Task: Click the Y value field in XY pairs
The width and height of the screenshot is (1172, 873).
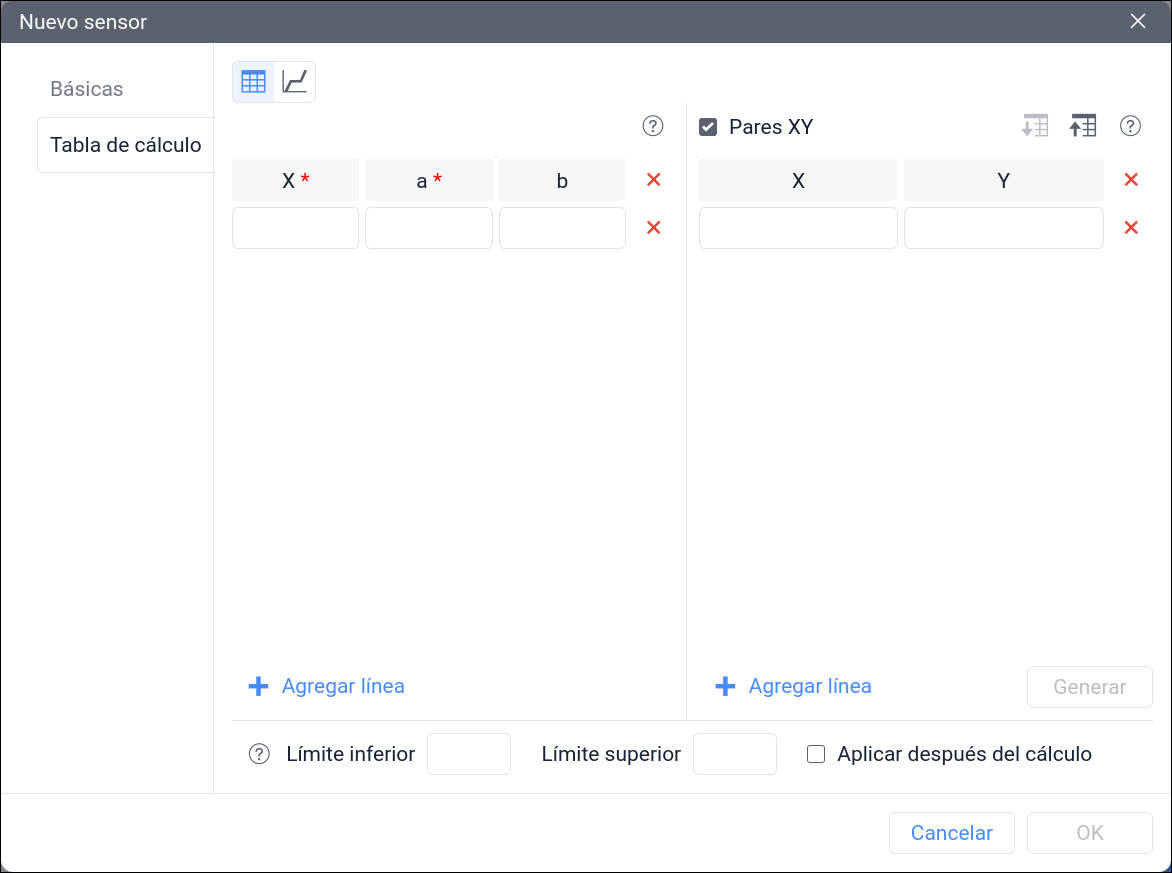Action: 1003,228
